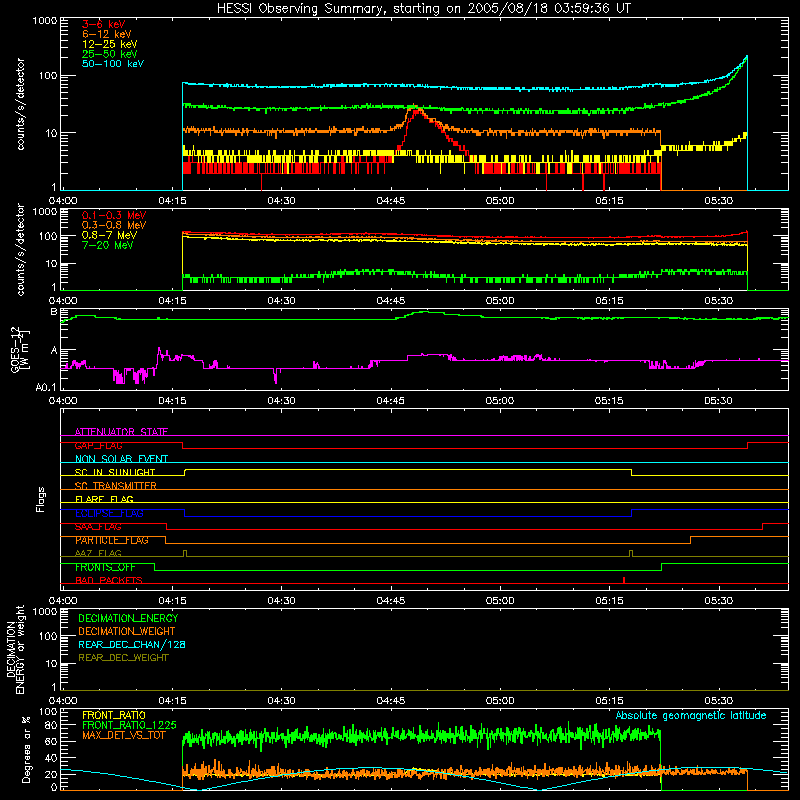Click the REAR_DEC_CHAN/128 legend label
800x800 pixels.
[x=132, y=644]
